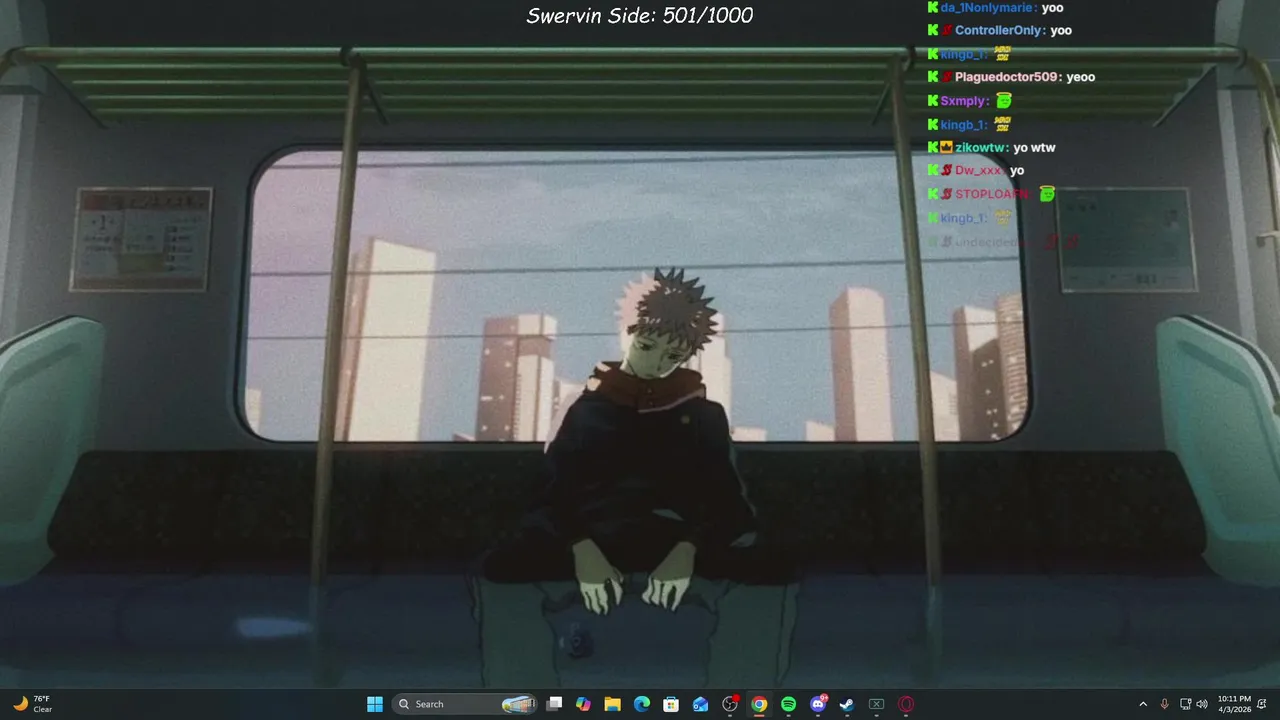
Task: Open Outlook from the taskbar
Action: pos(701,704)
